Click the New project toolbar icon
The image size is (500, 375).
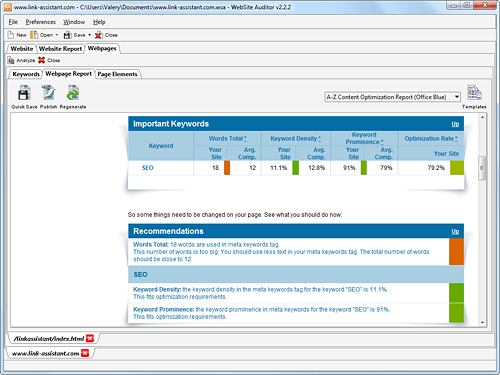[11, 35]
